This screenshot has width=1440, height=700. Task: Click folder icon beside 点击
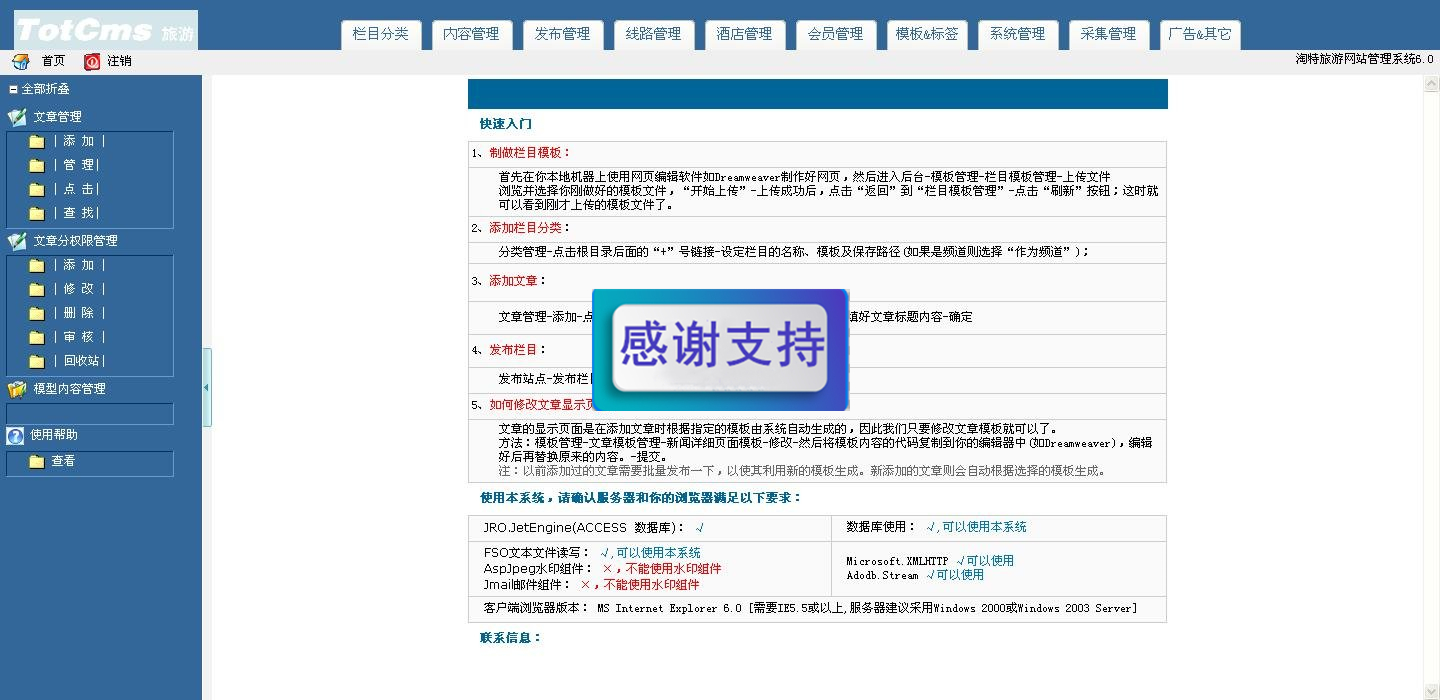[x=37, y=189]
